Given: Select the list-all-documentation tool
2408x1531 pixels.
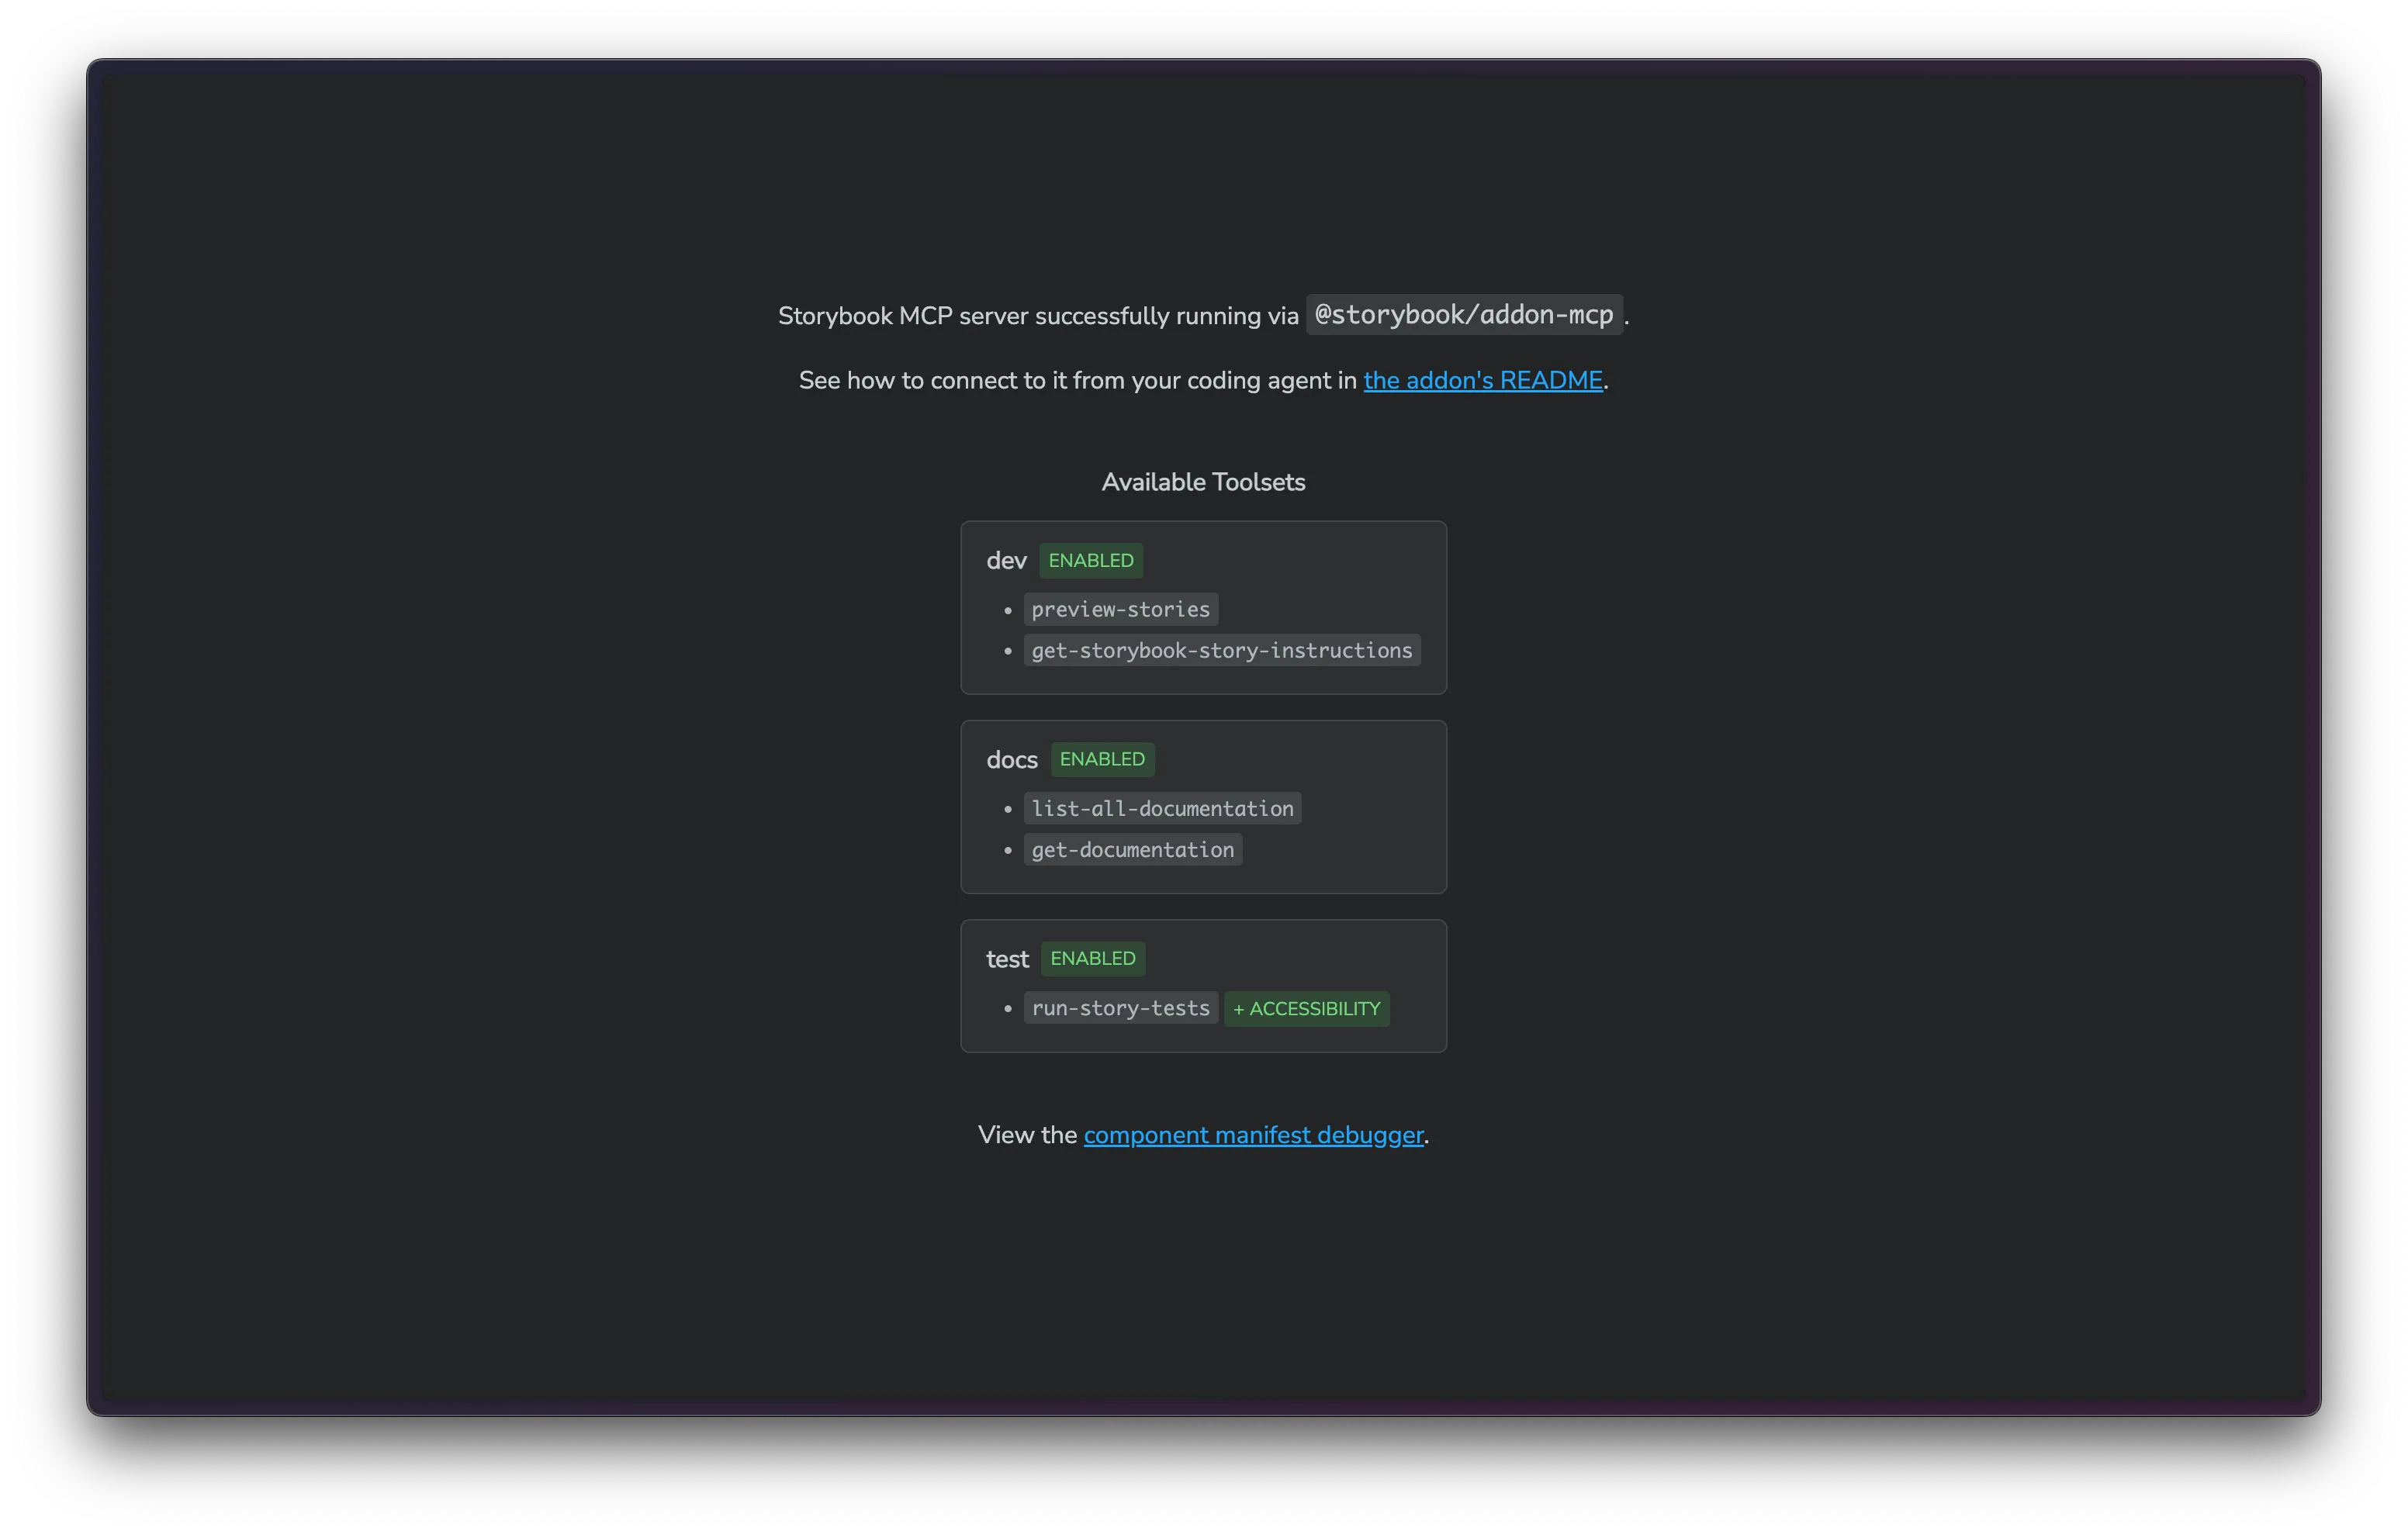Looking at the screenshot, I should (1161, 809).
